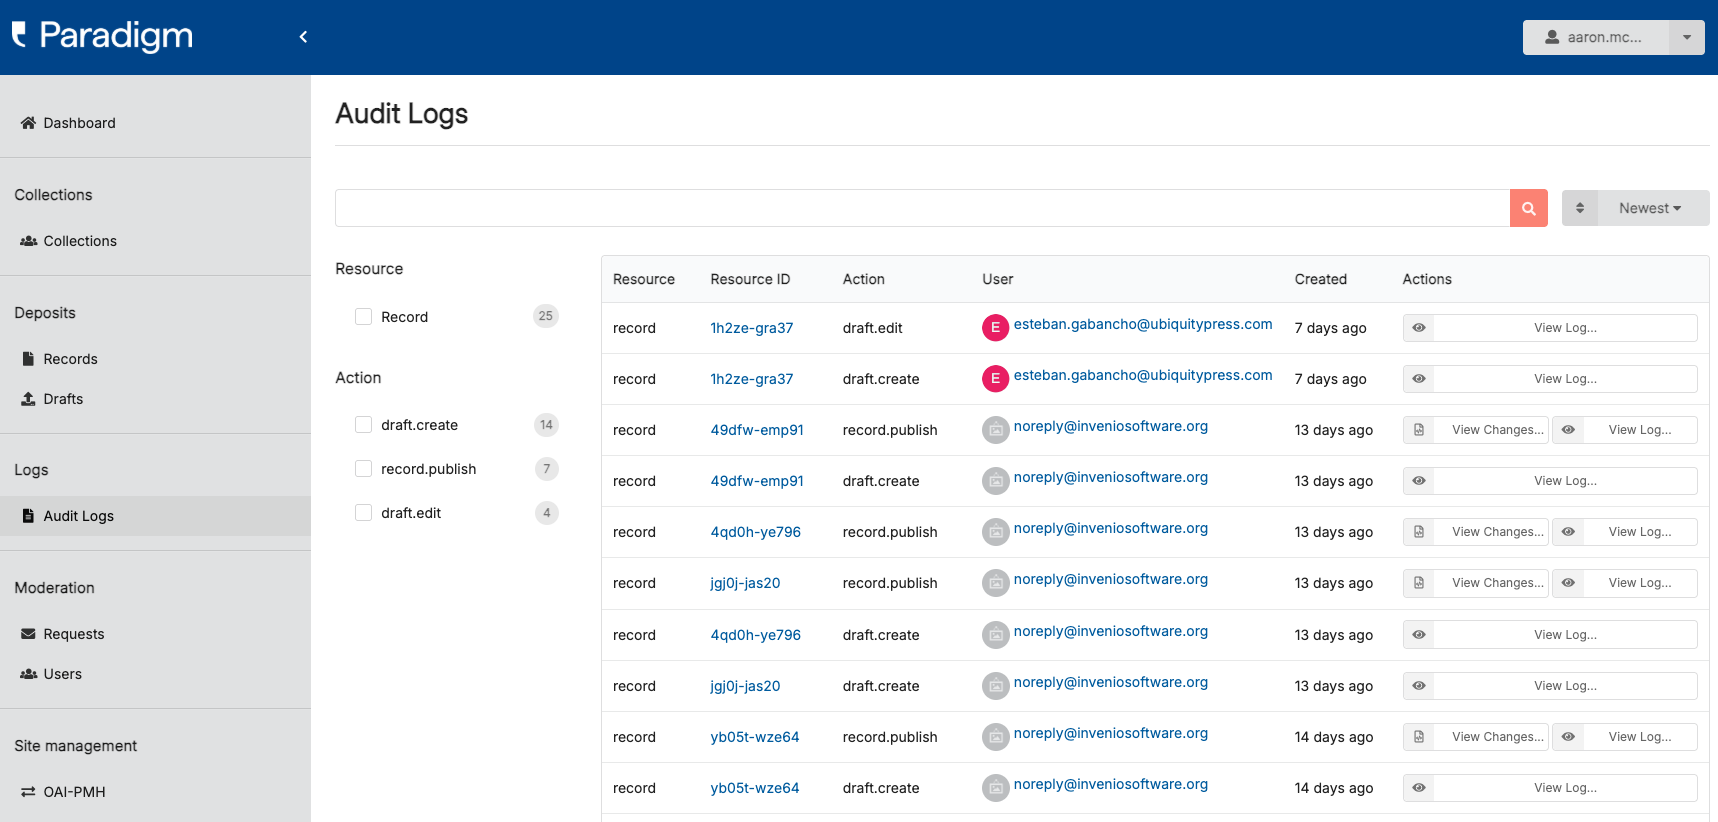The height and width of the screenshot is (822, 1718).
Task: Open Users under Moderation
Action: click(155, 674)
